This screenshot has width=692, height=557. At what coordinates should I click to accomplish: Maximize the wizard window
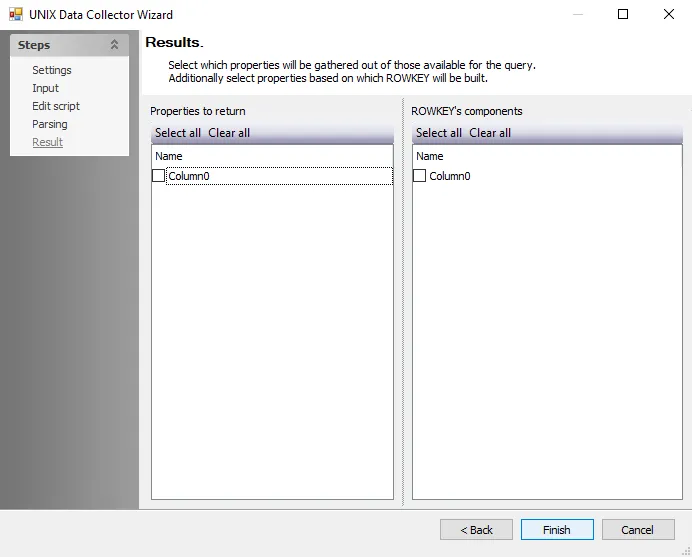[623, 14]
